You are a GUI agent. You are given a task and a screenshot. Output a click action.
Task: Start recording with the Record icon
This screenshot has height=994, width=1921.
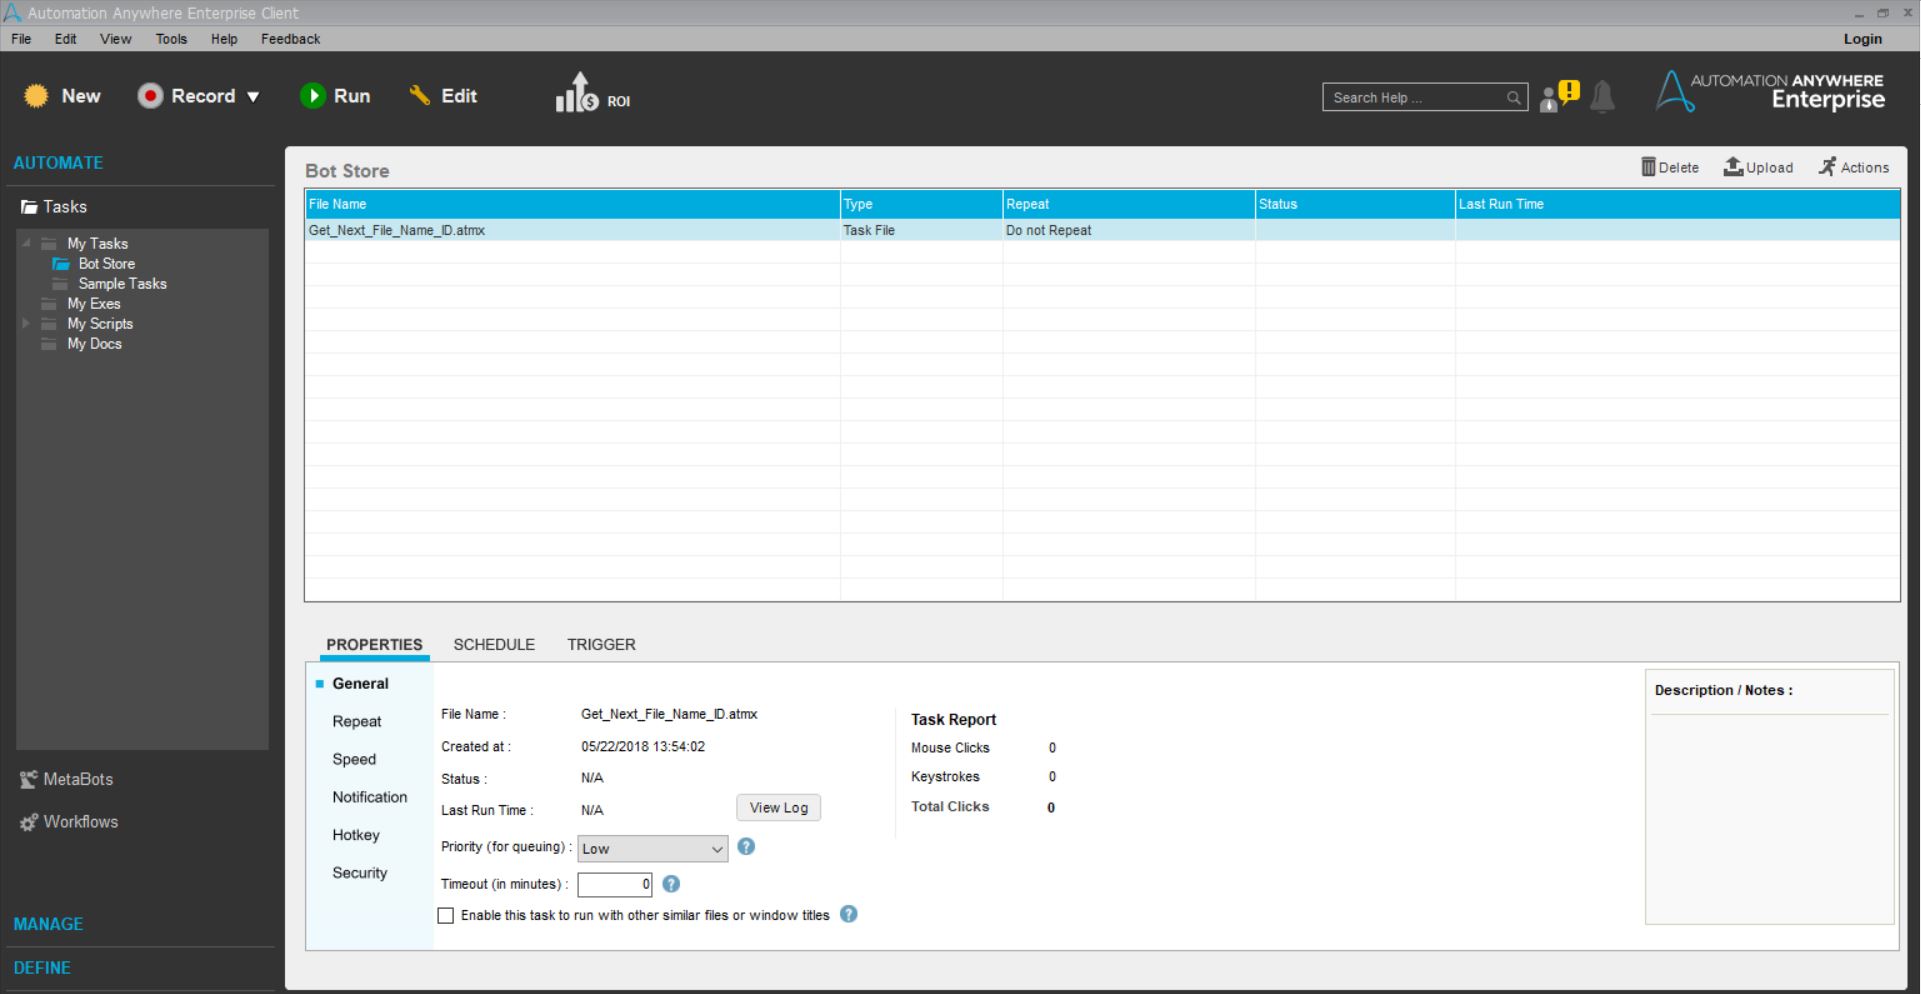(x=150, y=96)
